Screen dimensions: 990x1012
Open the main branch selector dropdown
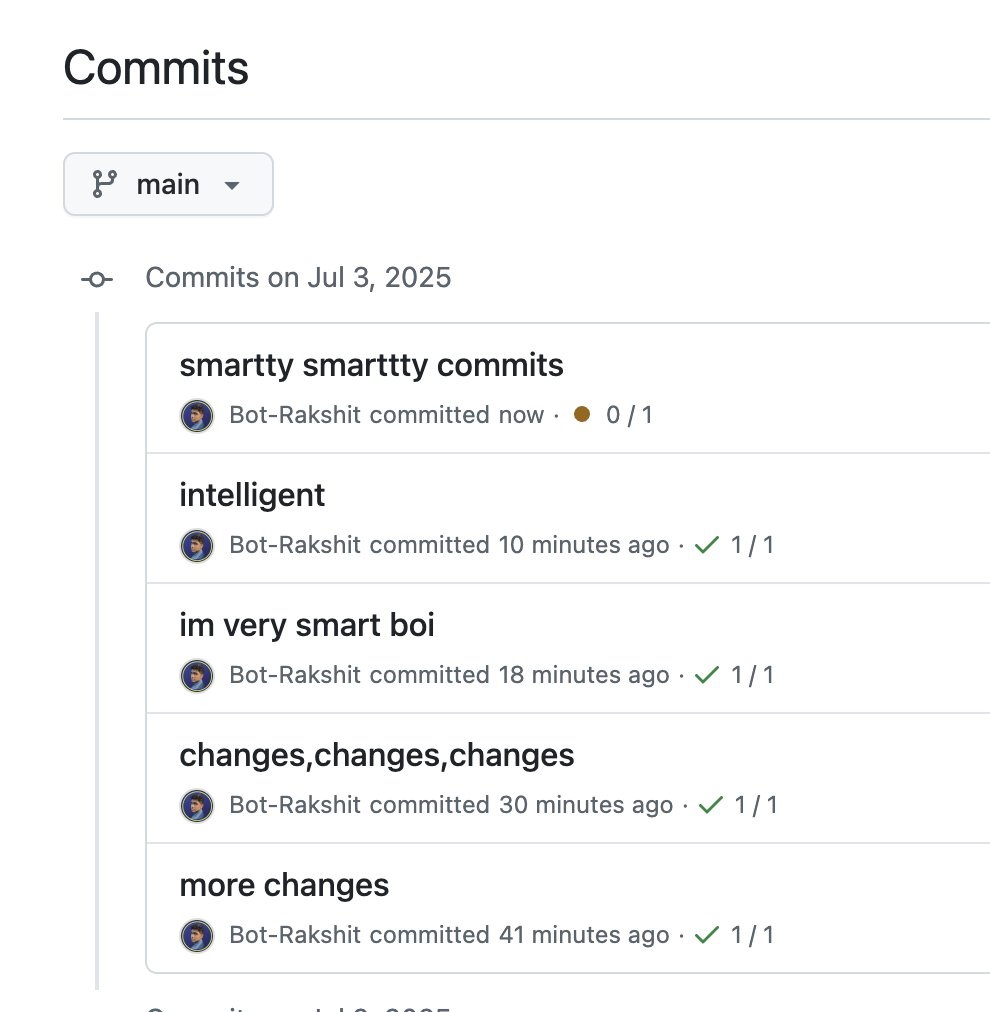168,185
